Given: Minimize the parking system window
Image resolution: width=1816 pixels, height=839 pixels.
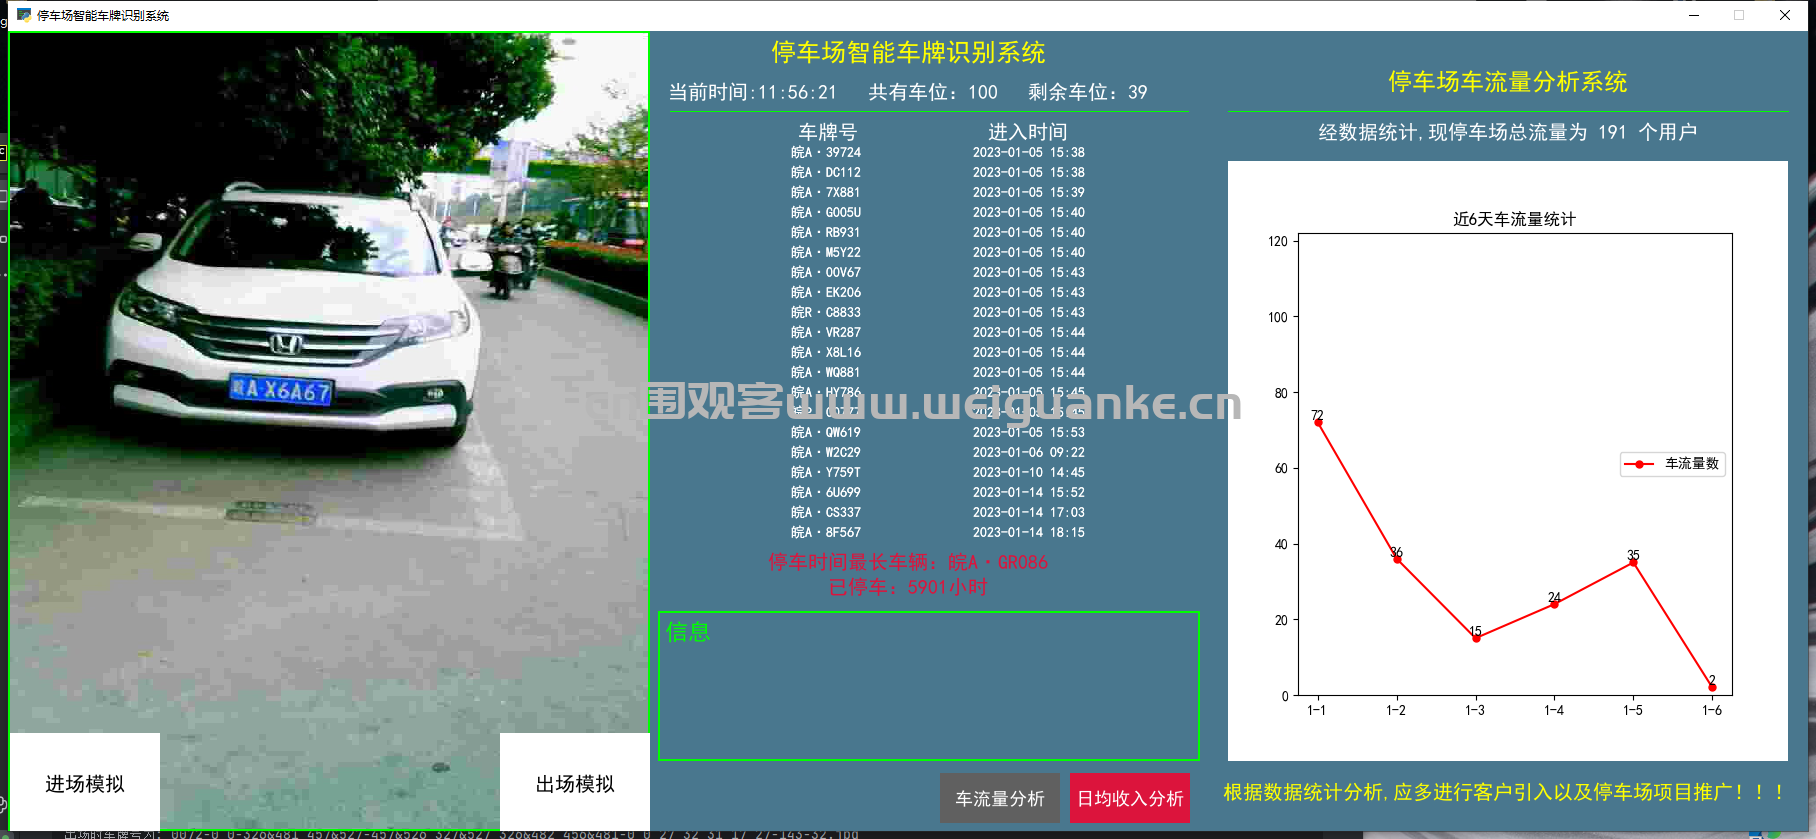Looking at the screenshot, I should pos(1694,15).
